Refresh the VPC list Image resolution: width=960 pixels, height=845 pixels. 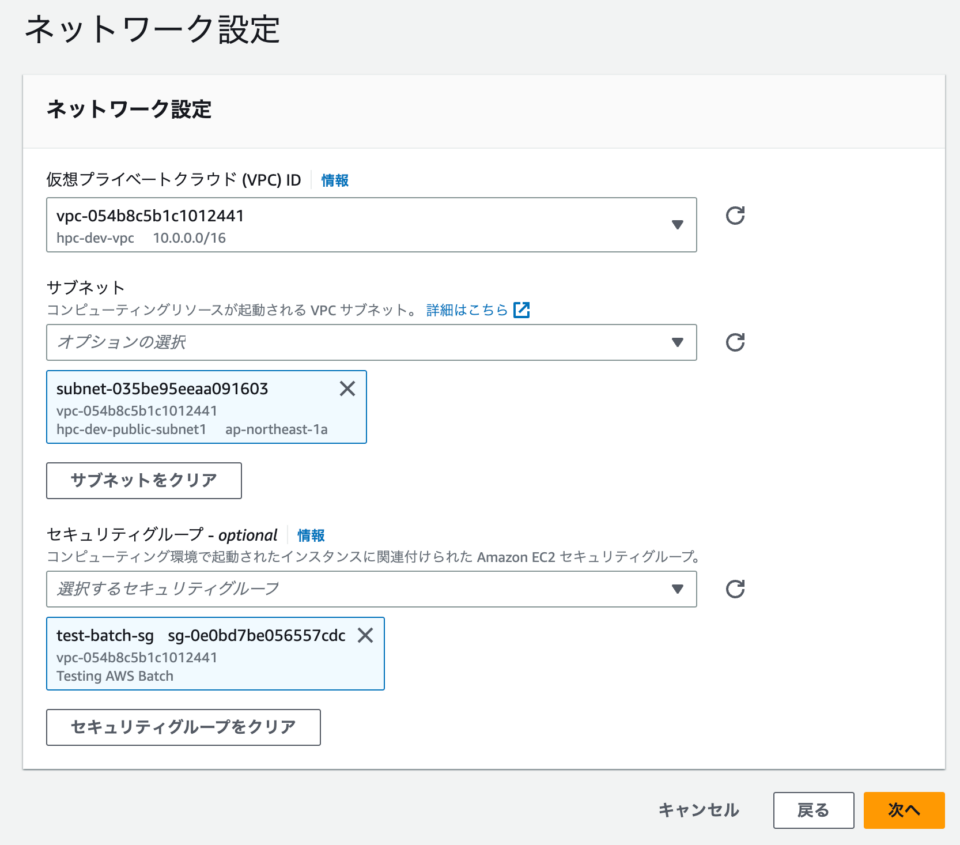click(x=735, y=215)
